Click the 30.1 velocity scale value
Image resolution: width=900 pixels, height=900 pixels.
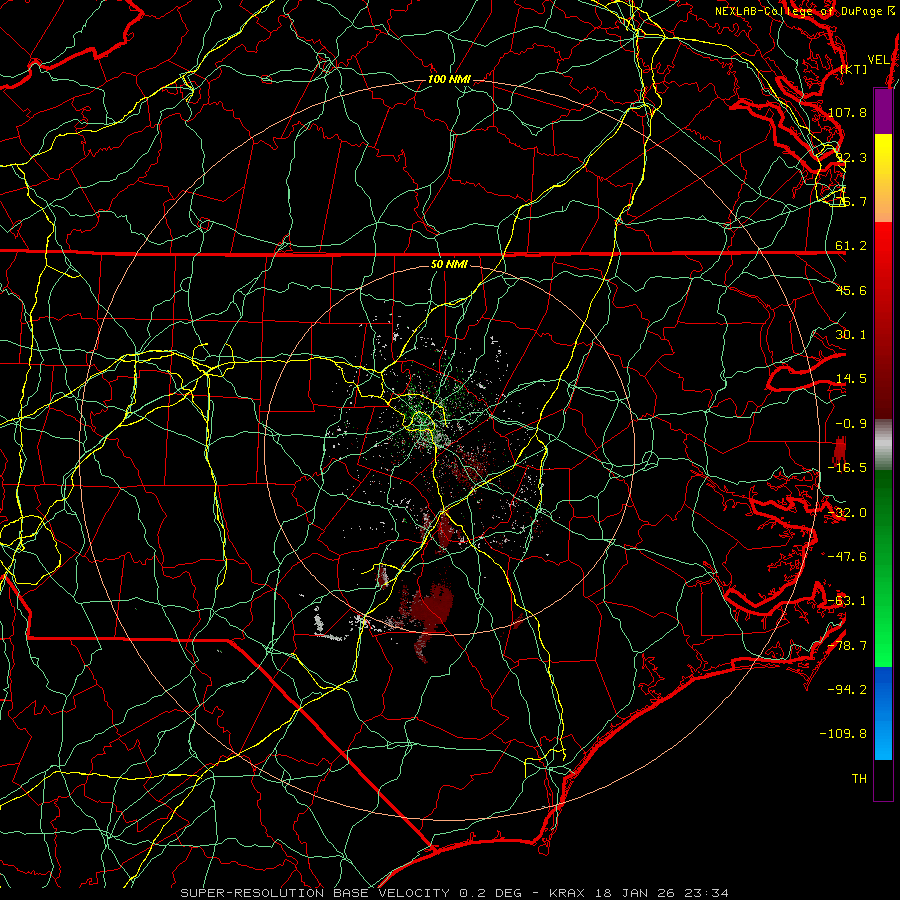[x=851, y=335]
